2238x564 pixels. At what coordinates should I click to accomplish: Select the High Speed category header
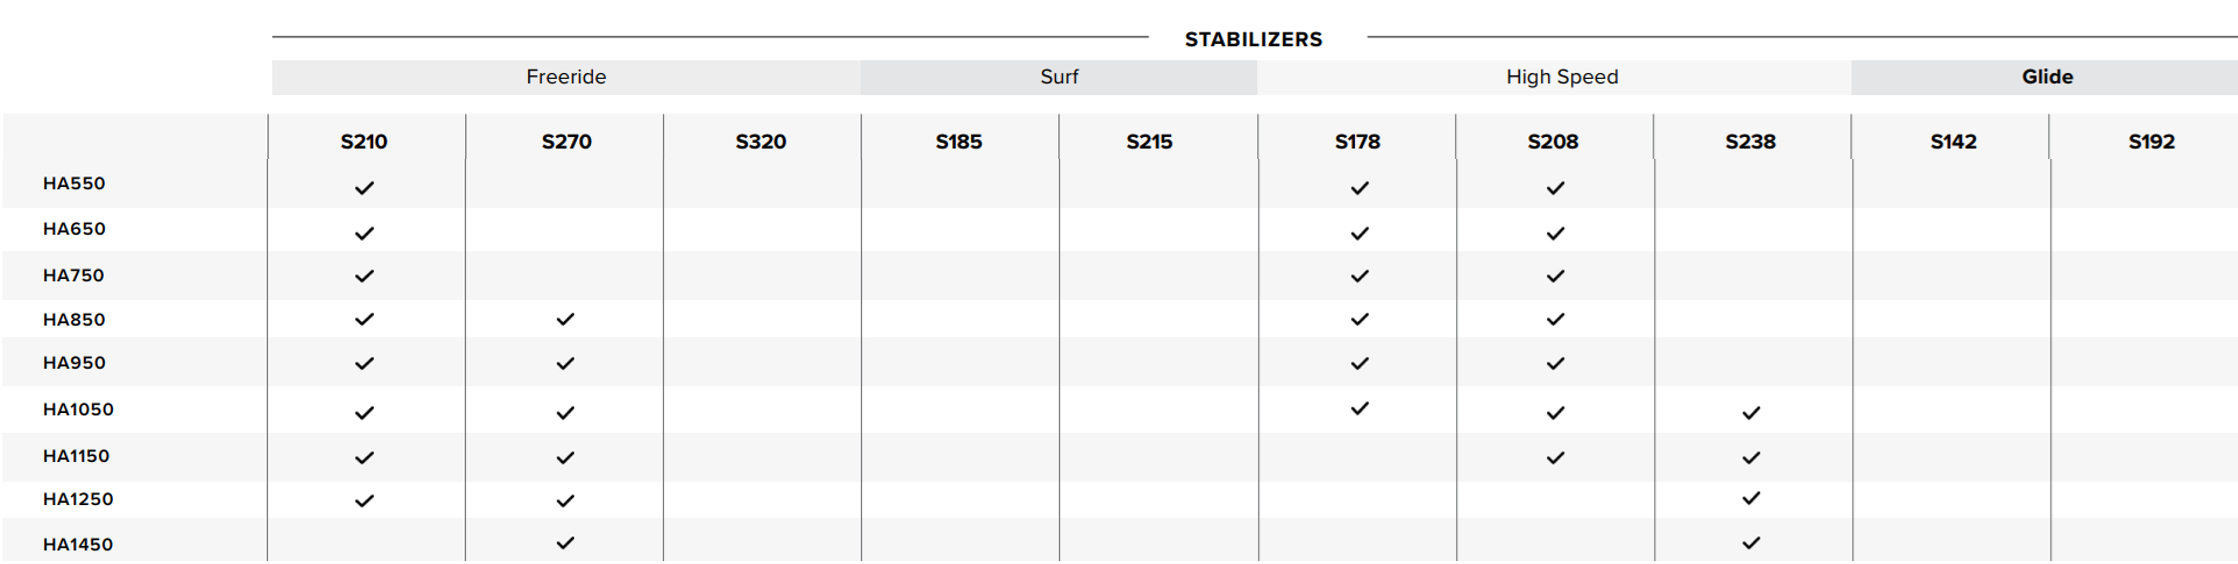(1562, 77)
